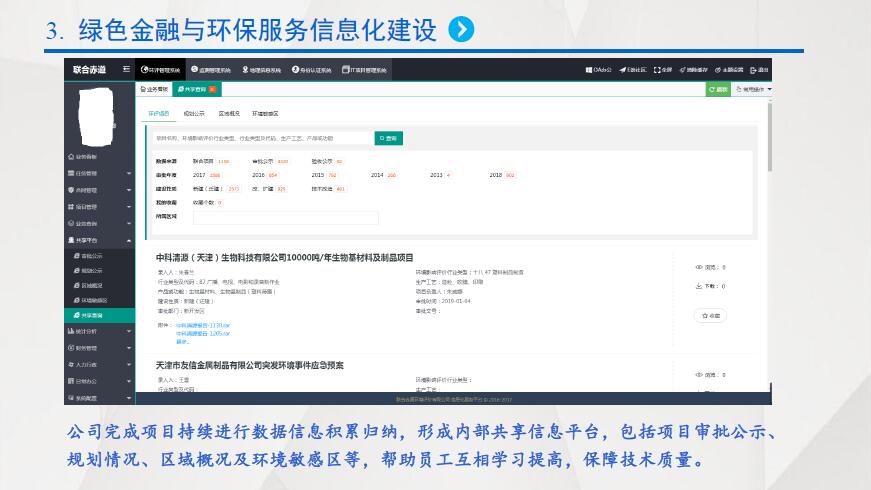The height and width of the screenshot is (490, 871).
Task: Close the 共享查询 tab with its X
Action: click(x=212, y=89)
